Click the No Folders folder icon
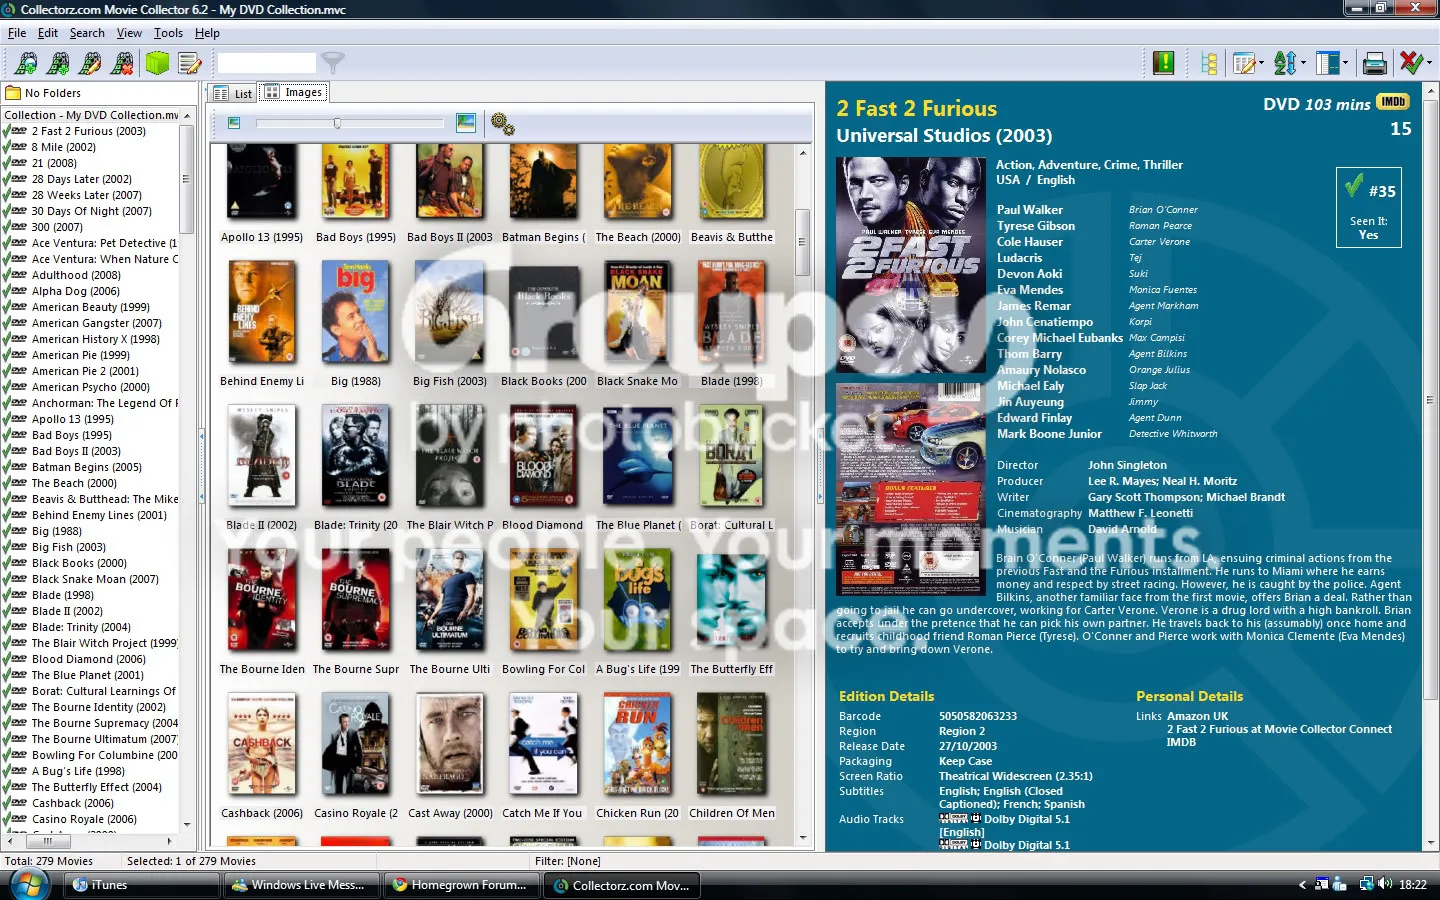1440x900 pixels. tap(13, 93)
